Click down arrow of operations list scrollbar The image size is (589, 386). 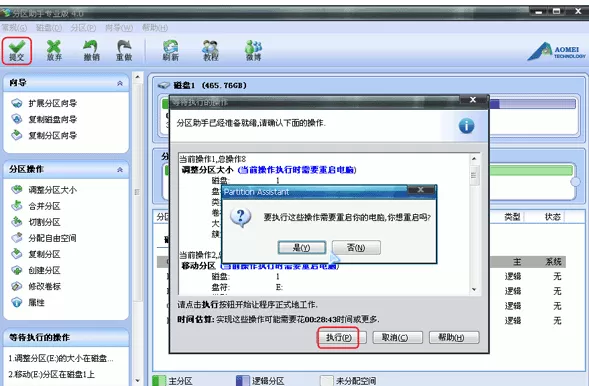(x=474, y=290)
